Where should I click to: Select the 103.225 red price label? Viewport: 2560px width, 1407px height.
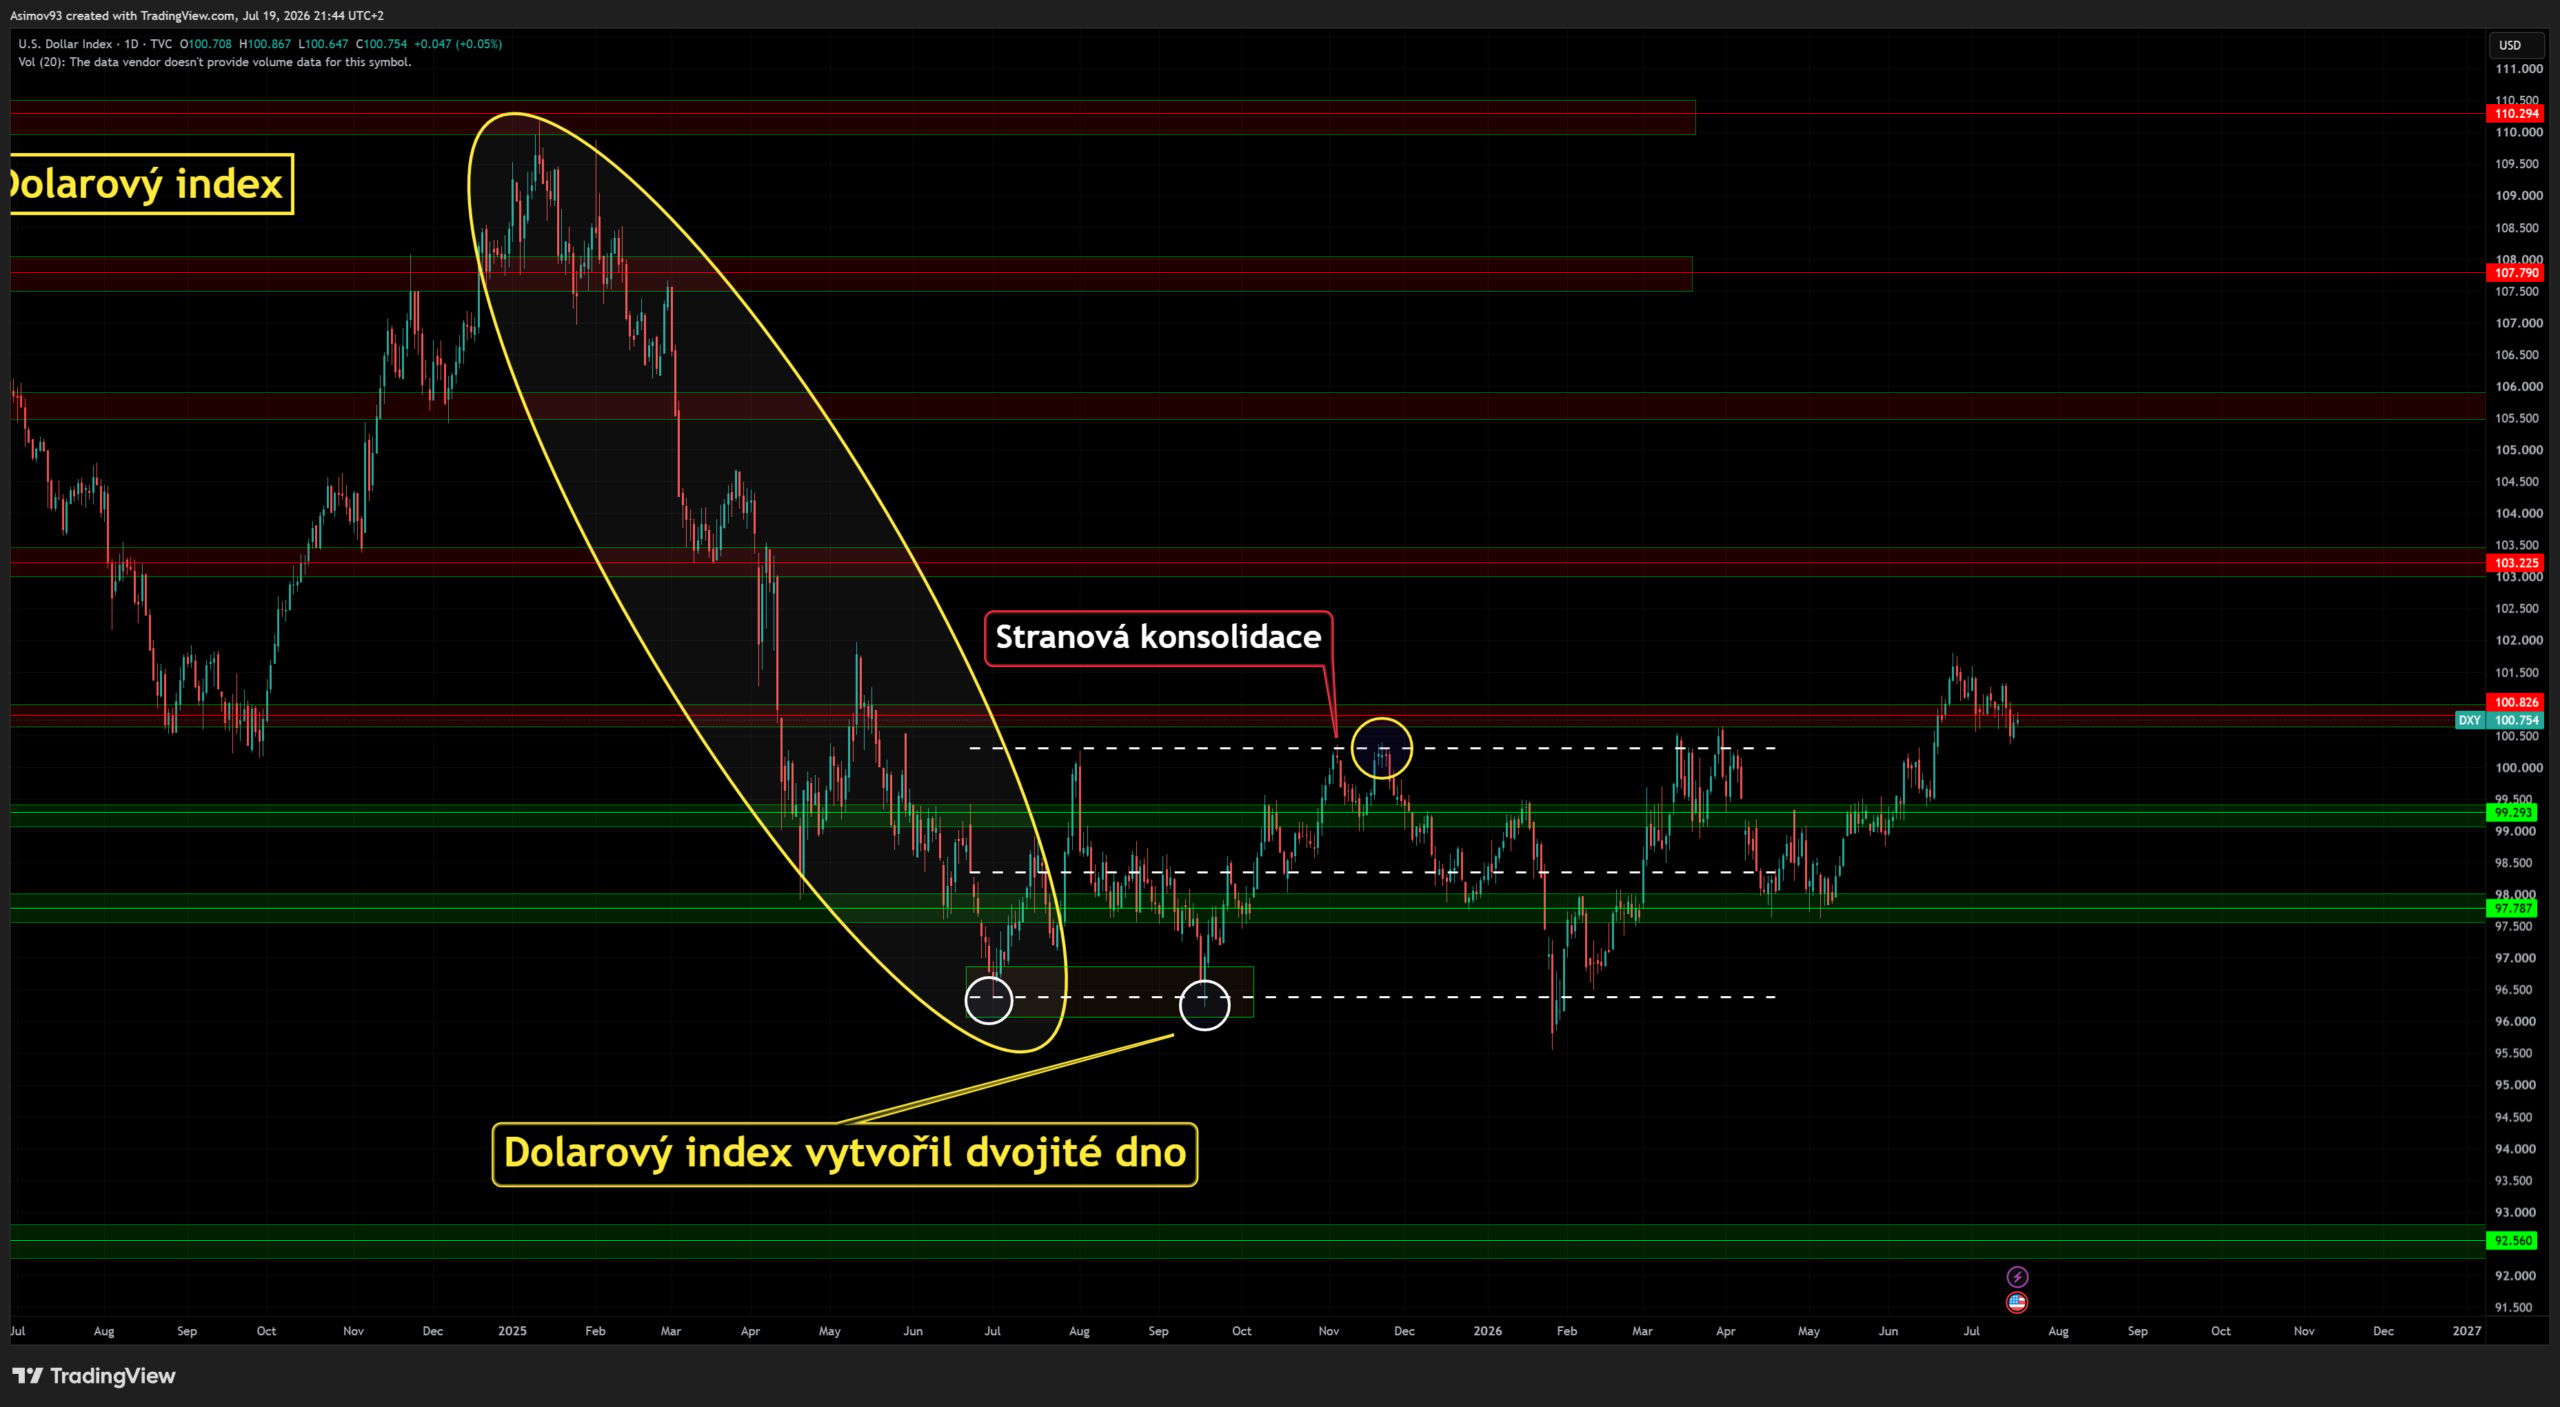pos(2516,563)
